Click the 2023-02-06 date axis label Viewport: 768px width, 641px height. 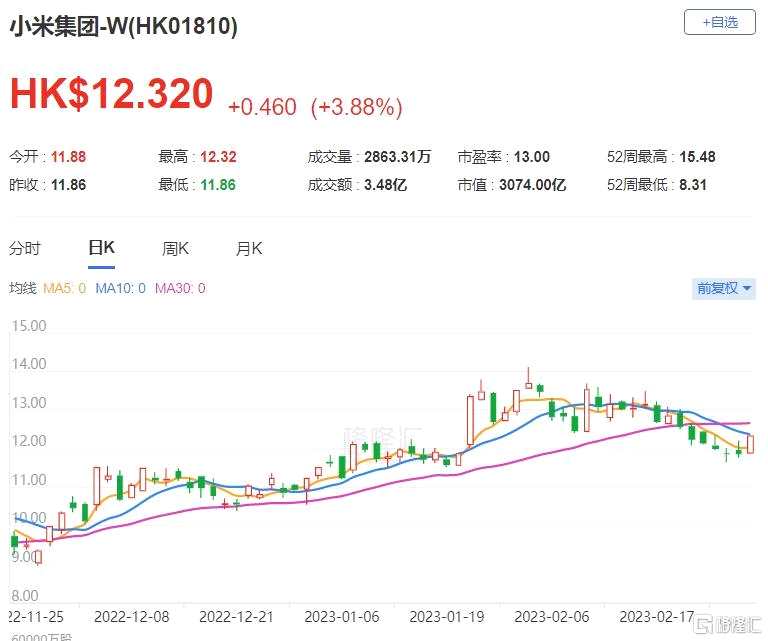pyautogui.click(x=552, y=617)
